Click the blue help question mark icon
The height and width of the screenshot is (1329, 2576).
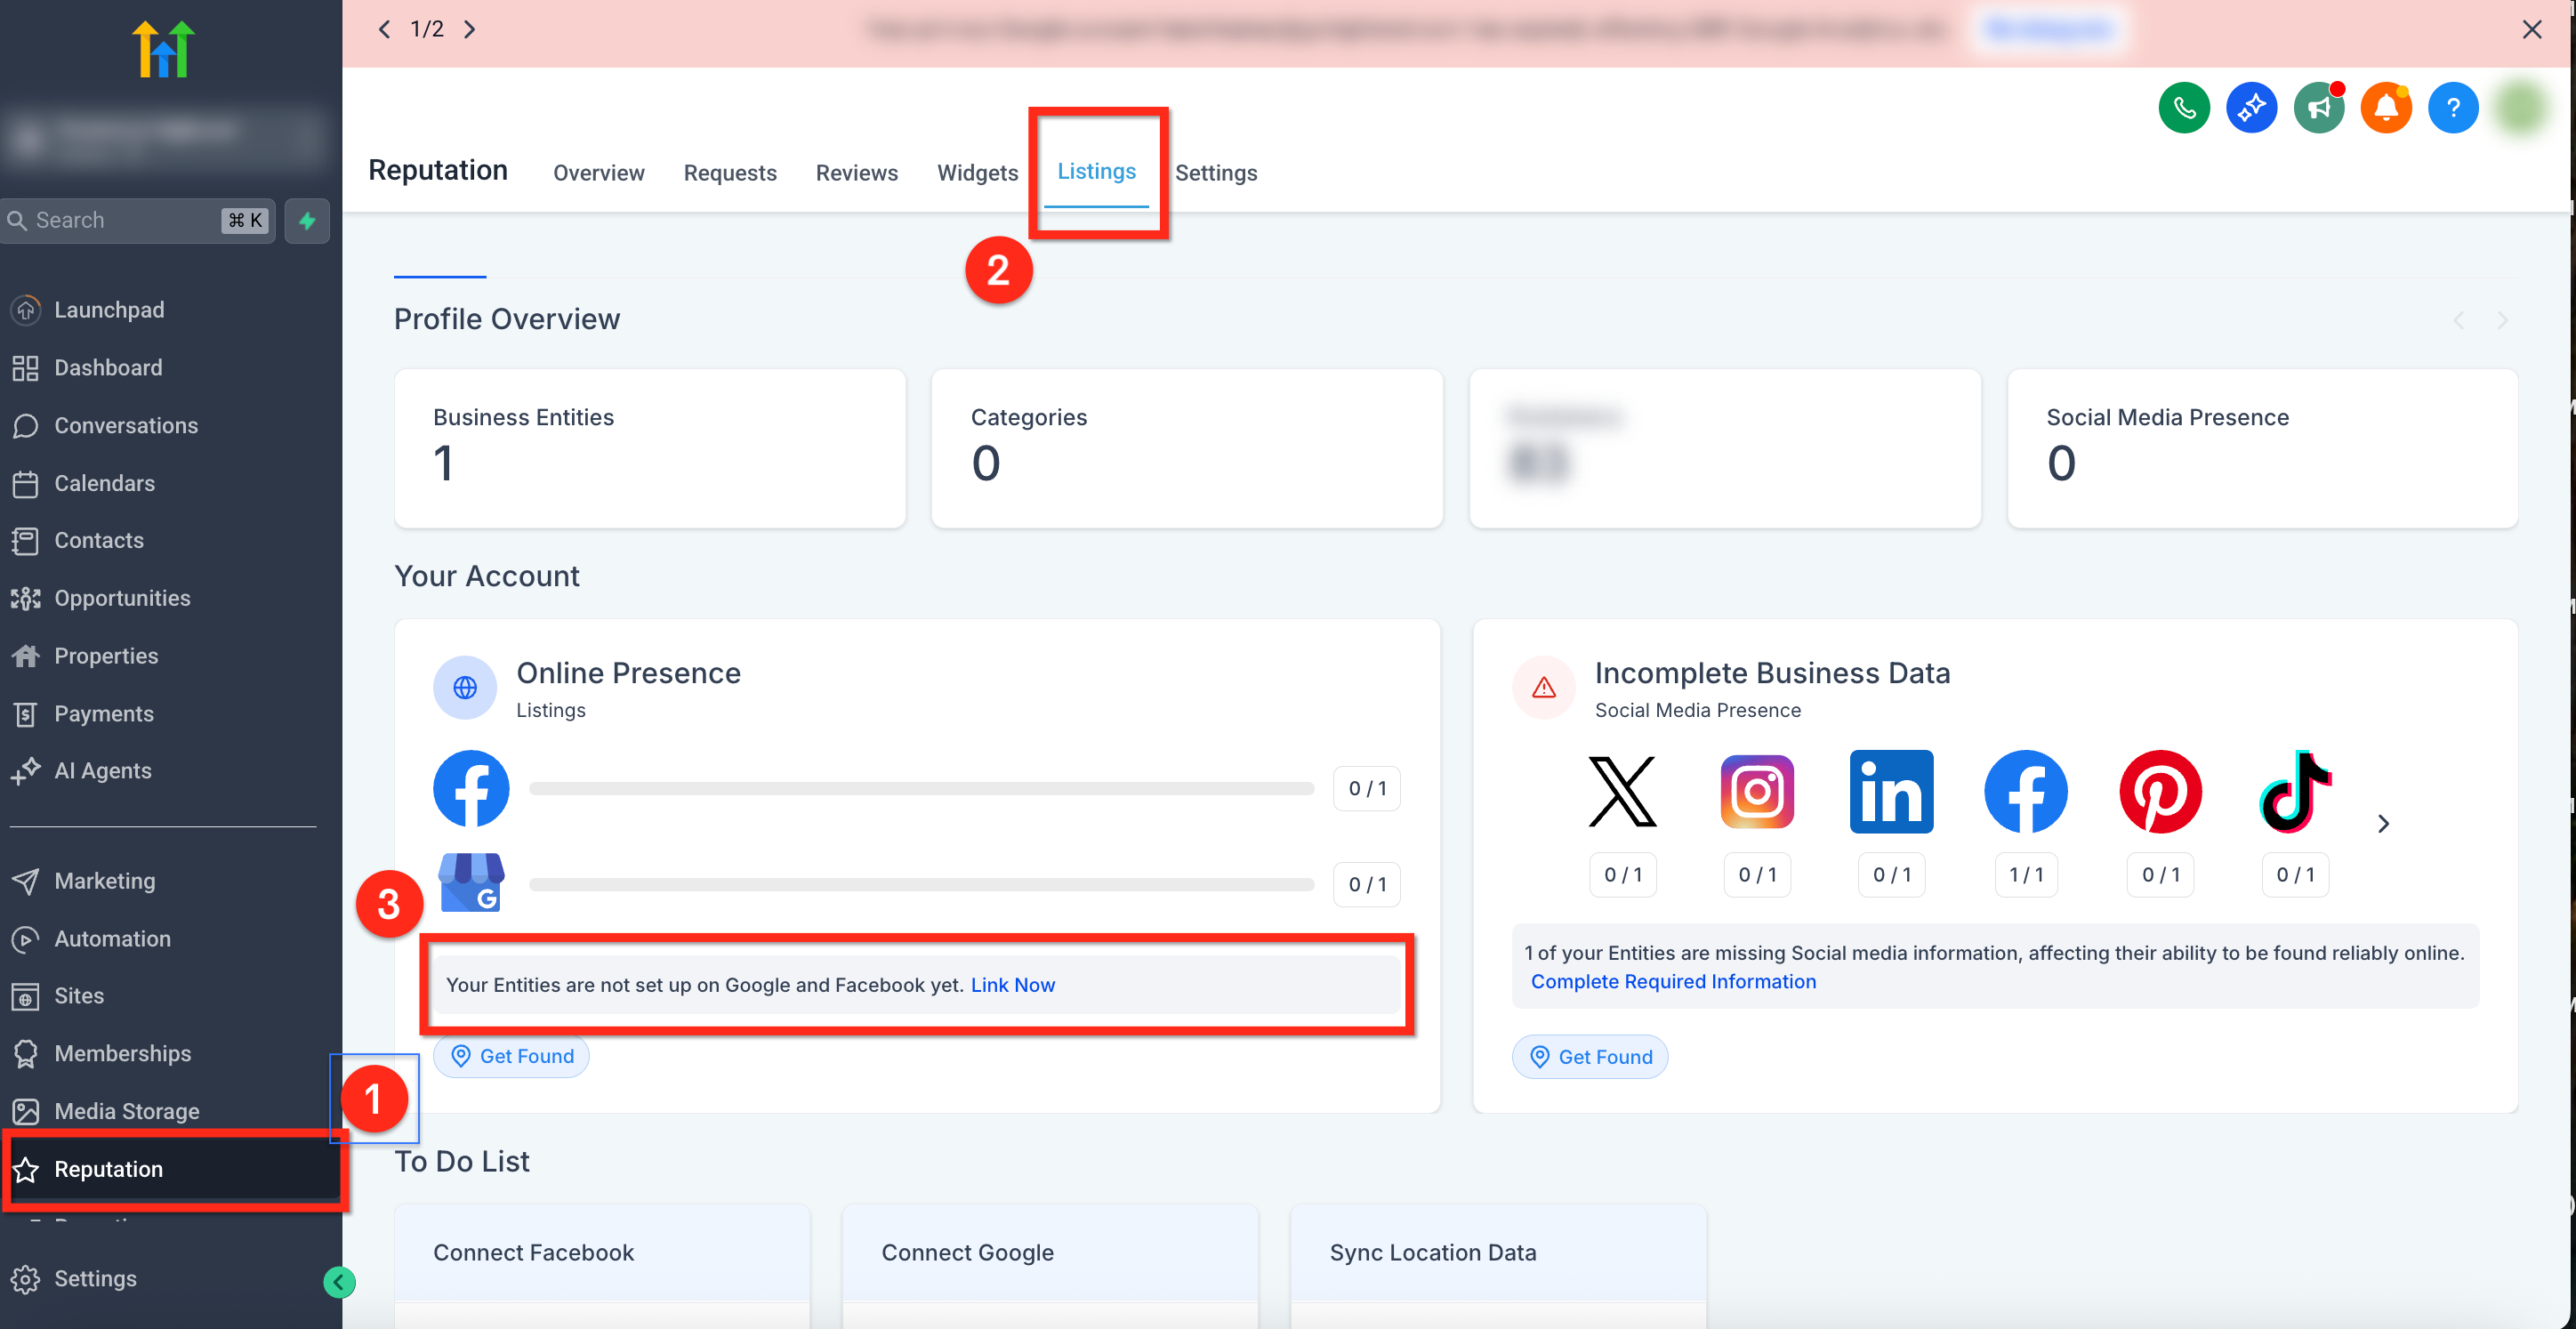click(2452, 107)
